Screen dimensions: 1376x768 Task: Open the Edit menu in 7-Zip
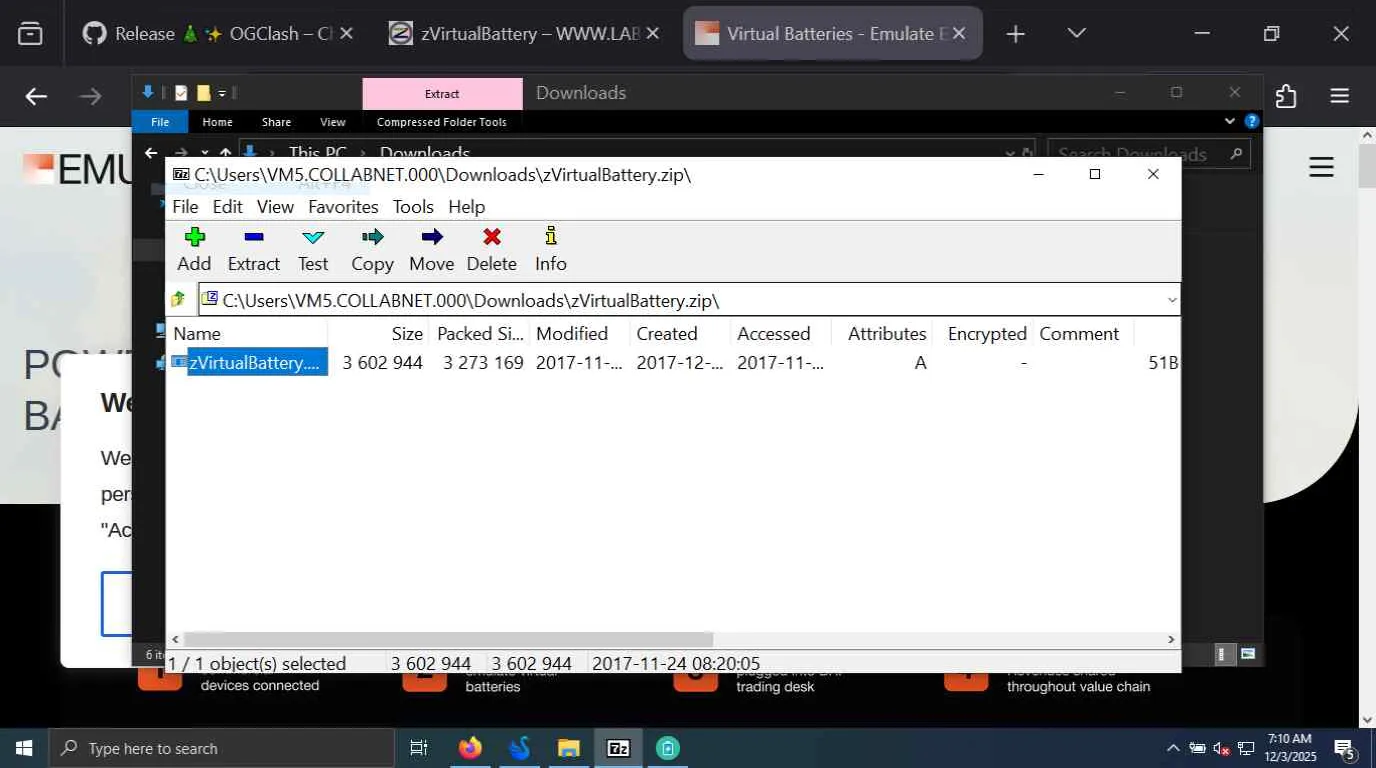pos(227,207)
